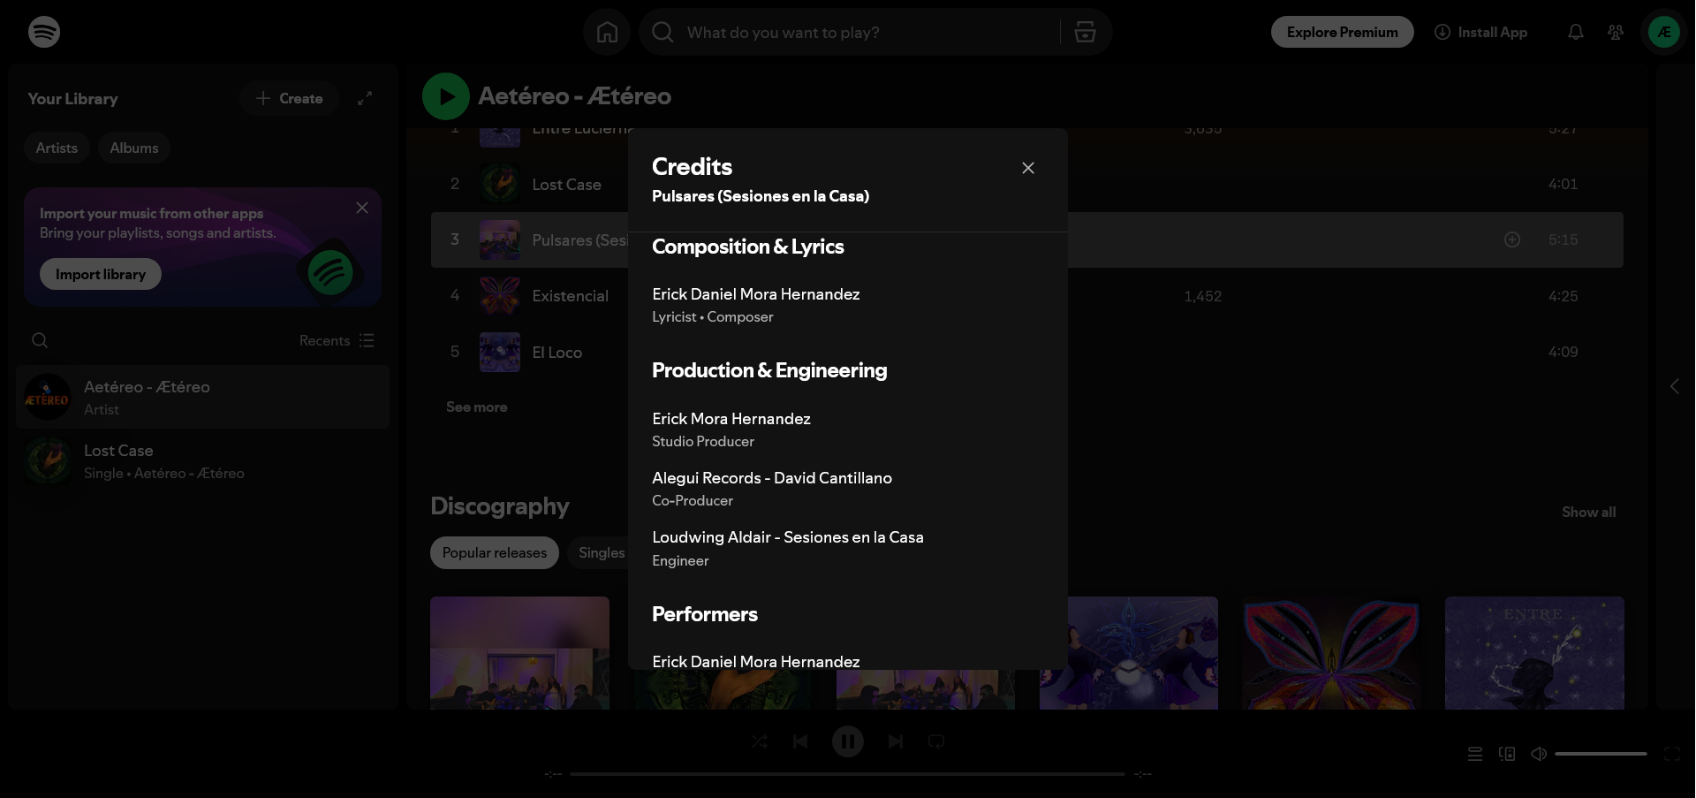Screen dimensions: 1696x798
Task: Click El Loco track cover art
Action: point(500,352)
